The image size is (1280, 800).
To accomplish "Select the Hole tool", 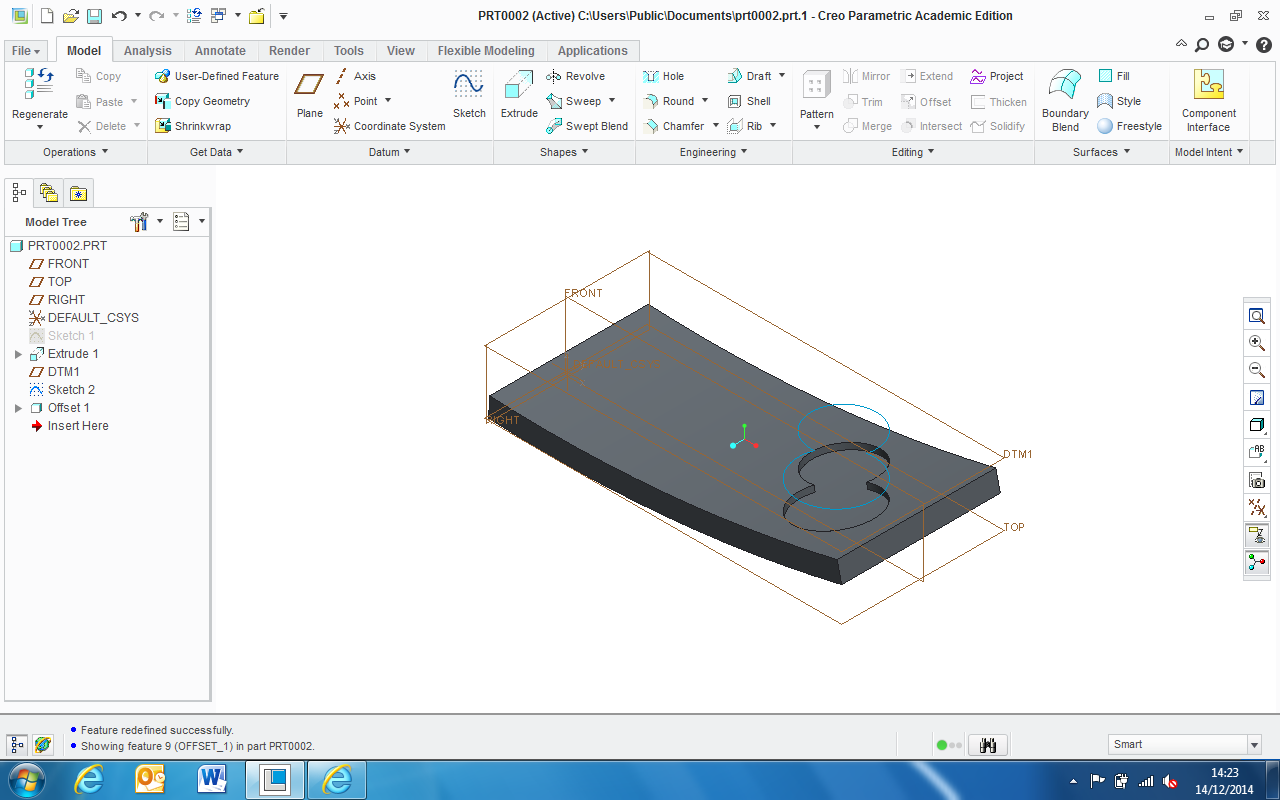I will pyautogui.click(x=663, y=76).
